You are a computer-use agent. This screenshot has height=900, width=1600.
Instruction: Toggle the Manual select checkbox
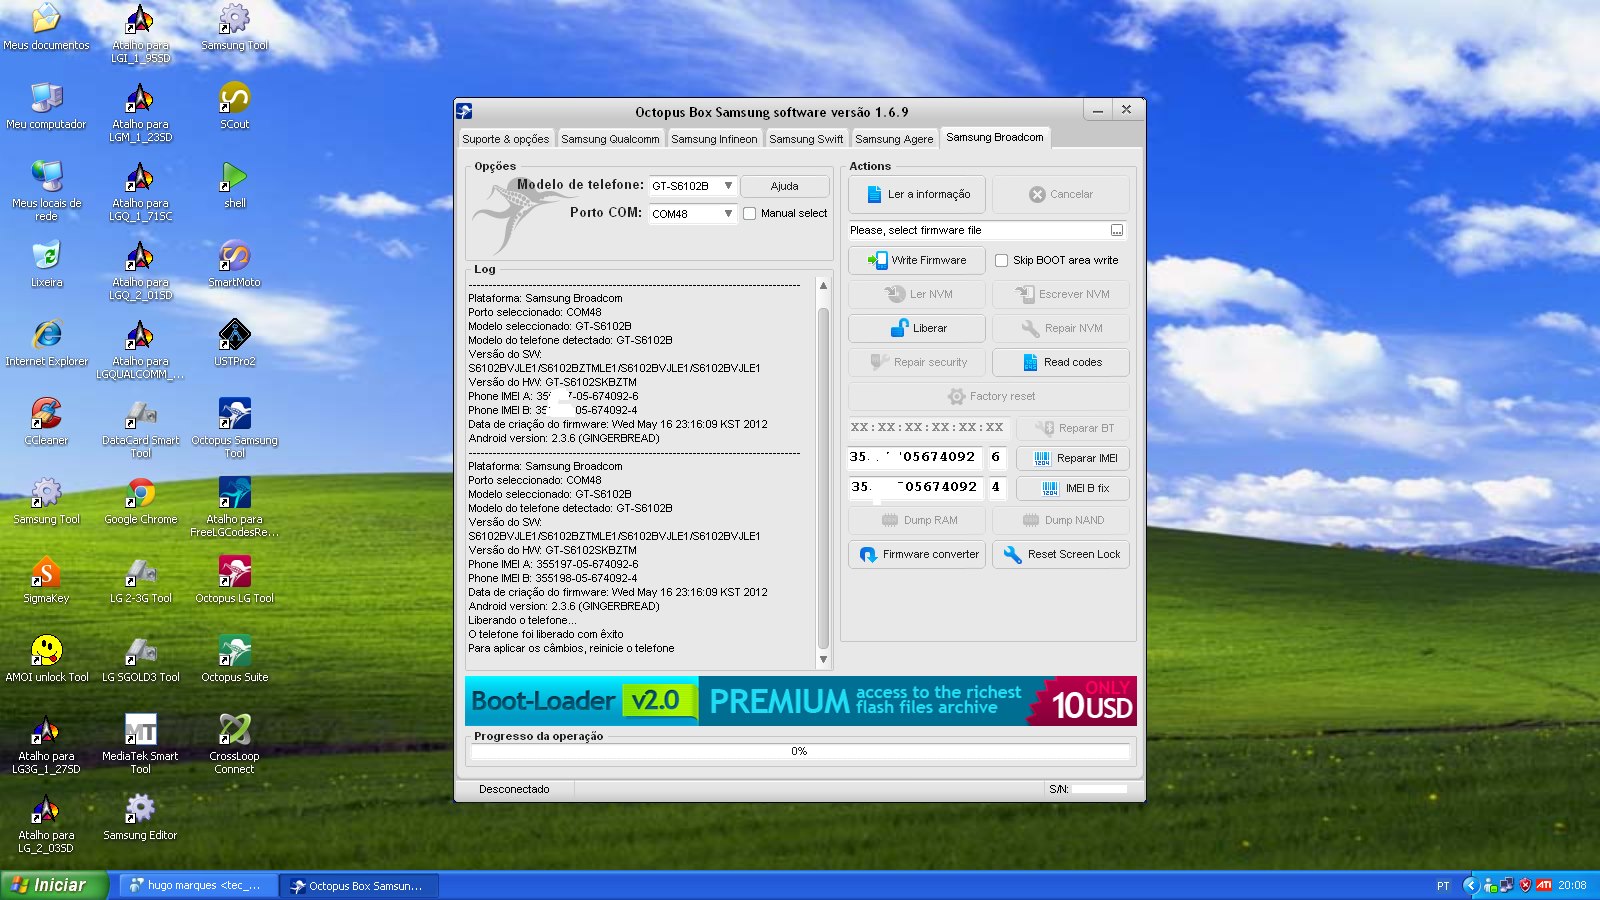[749, 213]
